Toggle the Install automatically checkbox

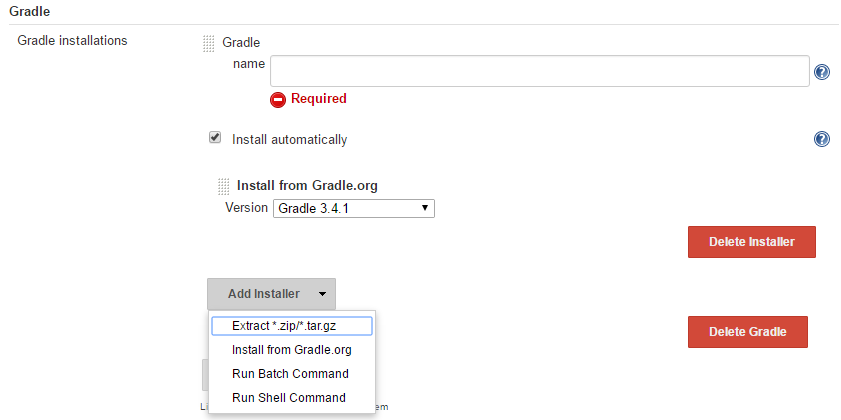(x=214, y=138)
